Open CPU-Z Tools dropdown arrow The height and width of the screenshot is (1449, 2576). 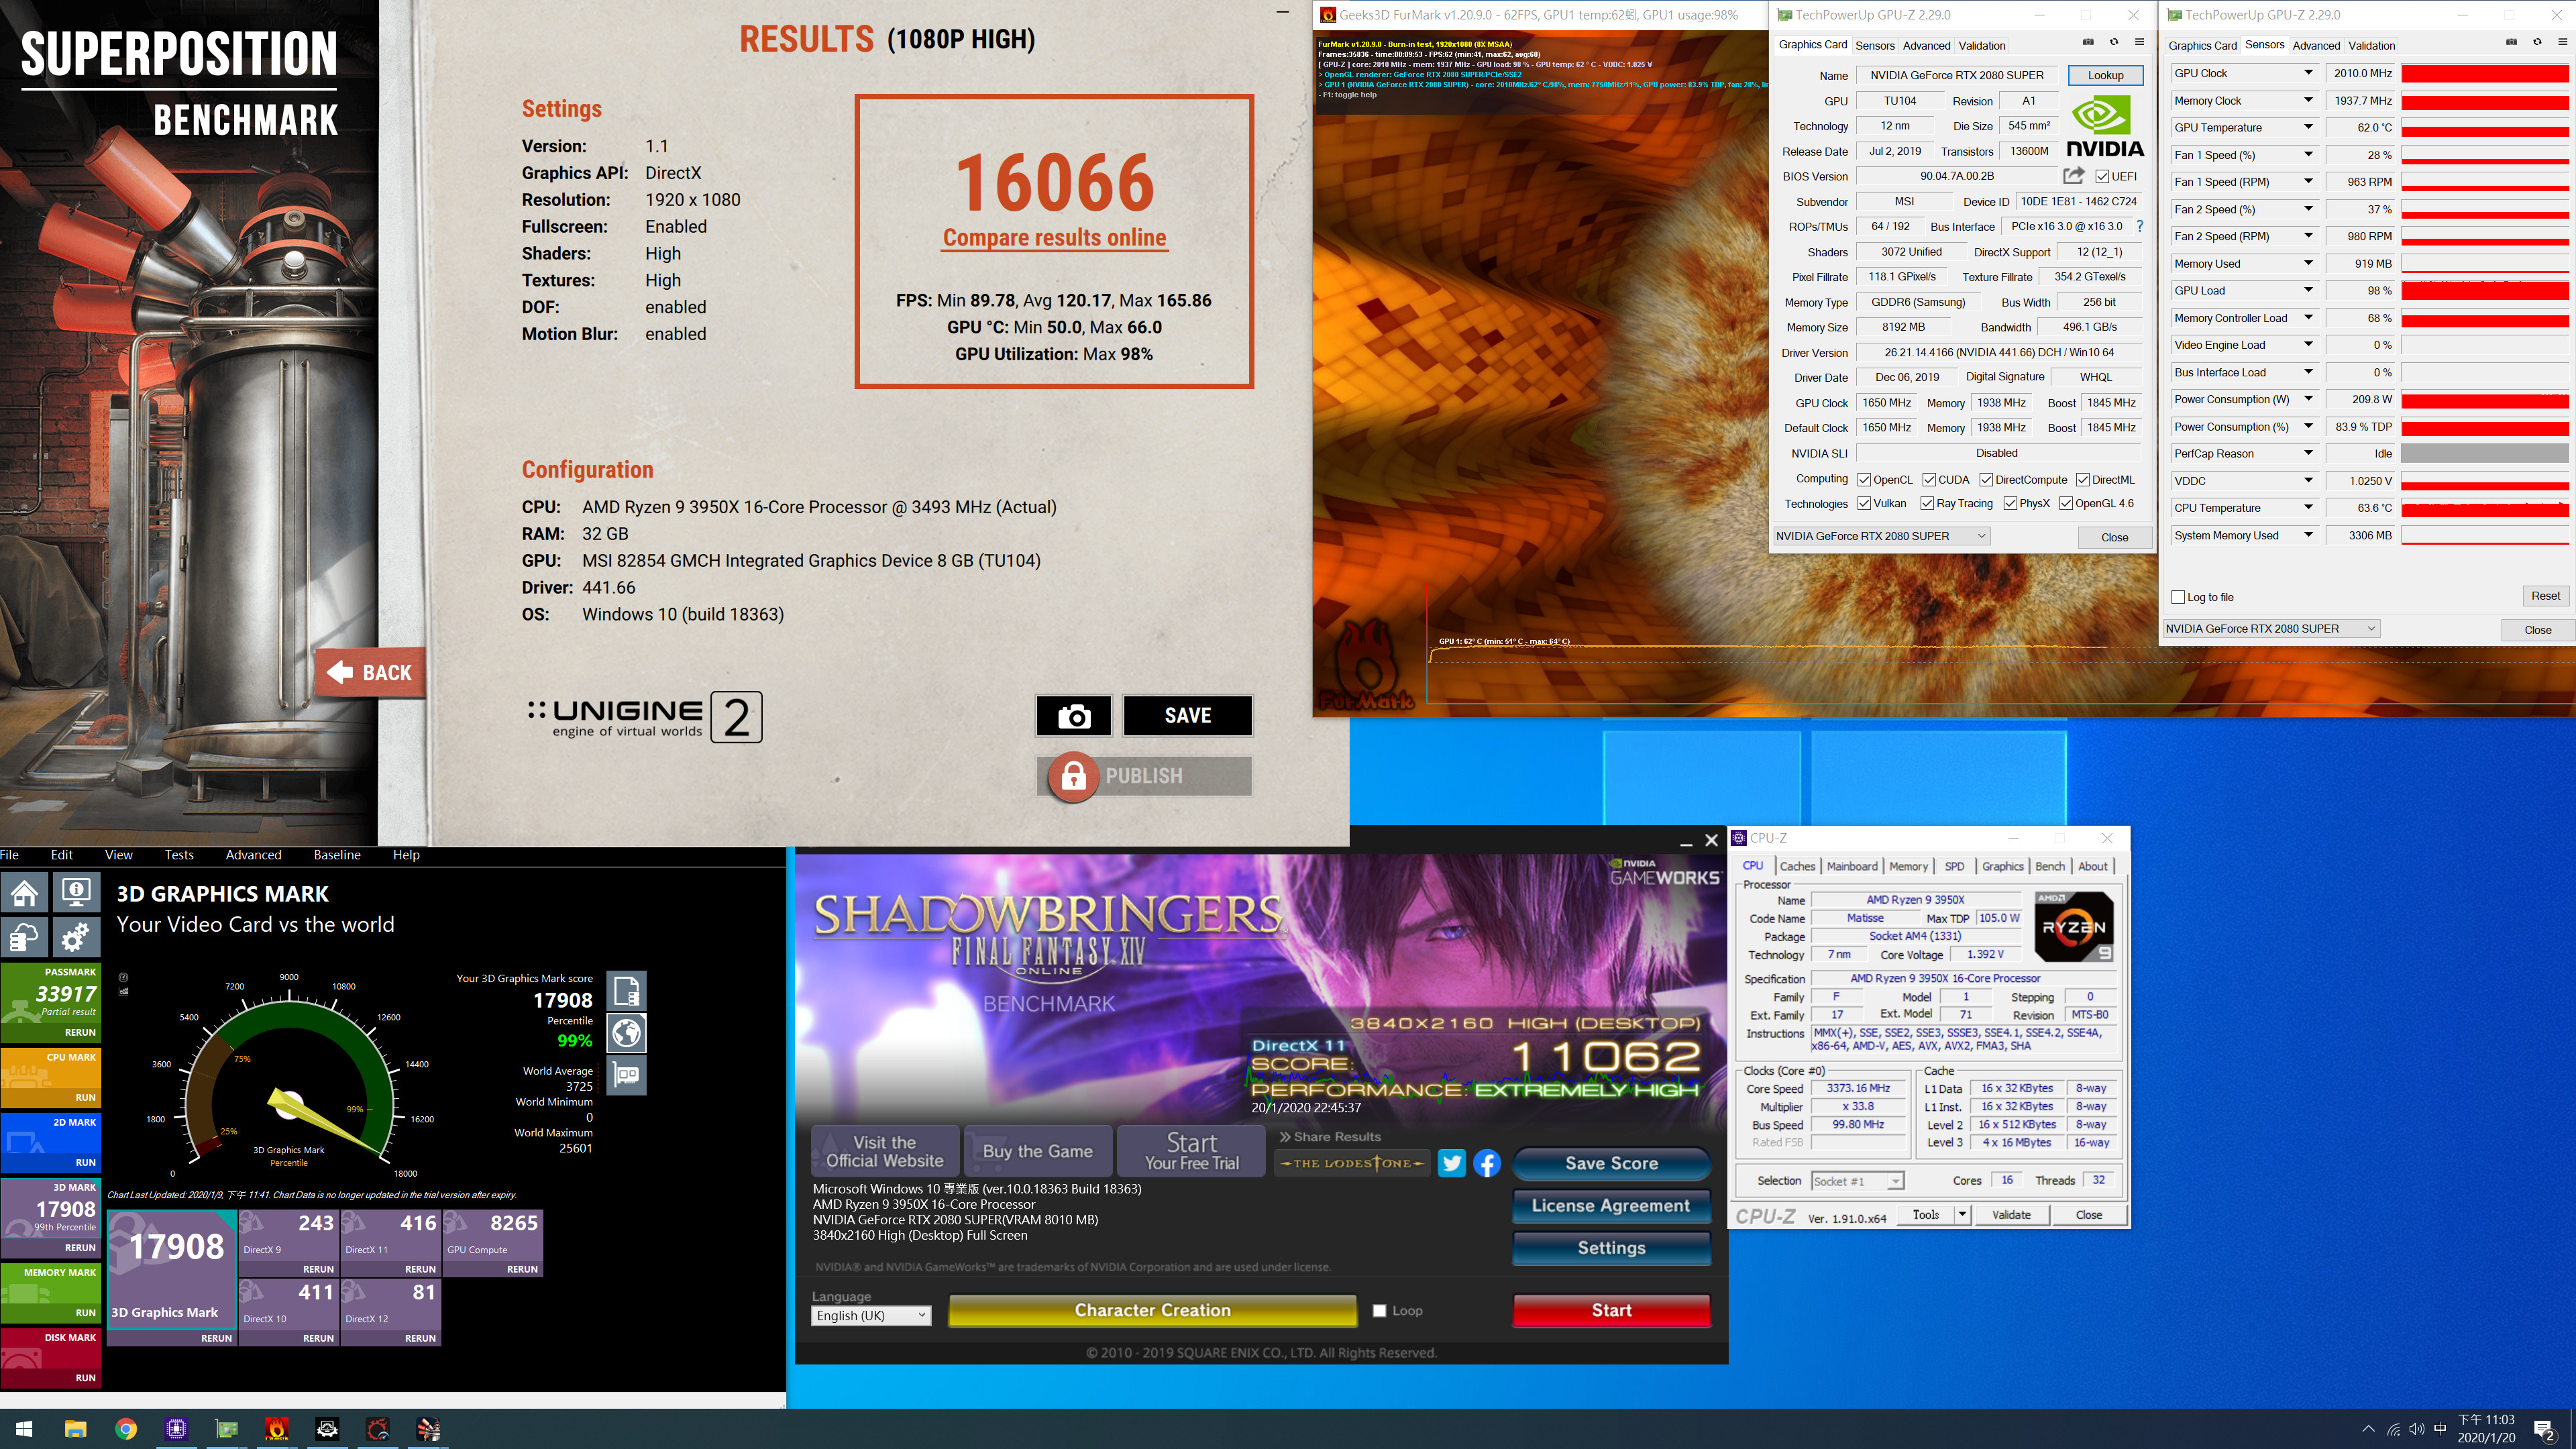(x=1962, y=1215)
